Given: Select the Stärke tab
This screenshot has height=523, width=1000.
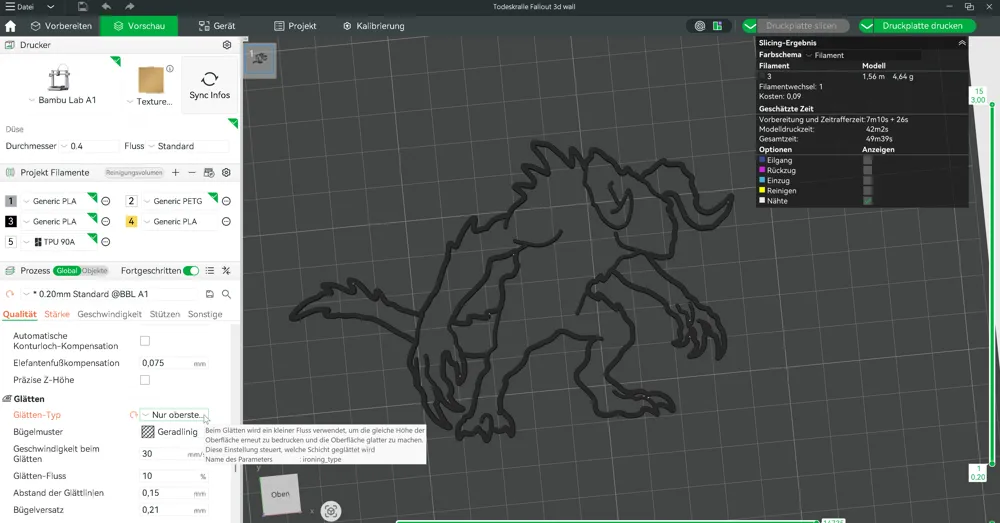Looking at the screenshot, I should click(57, 314).
